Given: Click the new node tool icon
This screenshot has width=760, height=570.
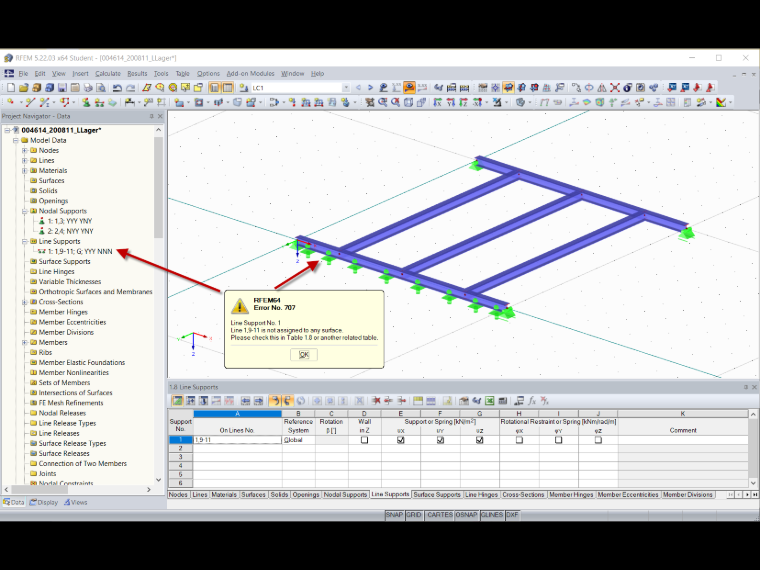Looking at the screenshot, I should [x=11, y=102].
